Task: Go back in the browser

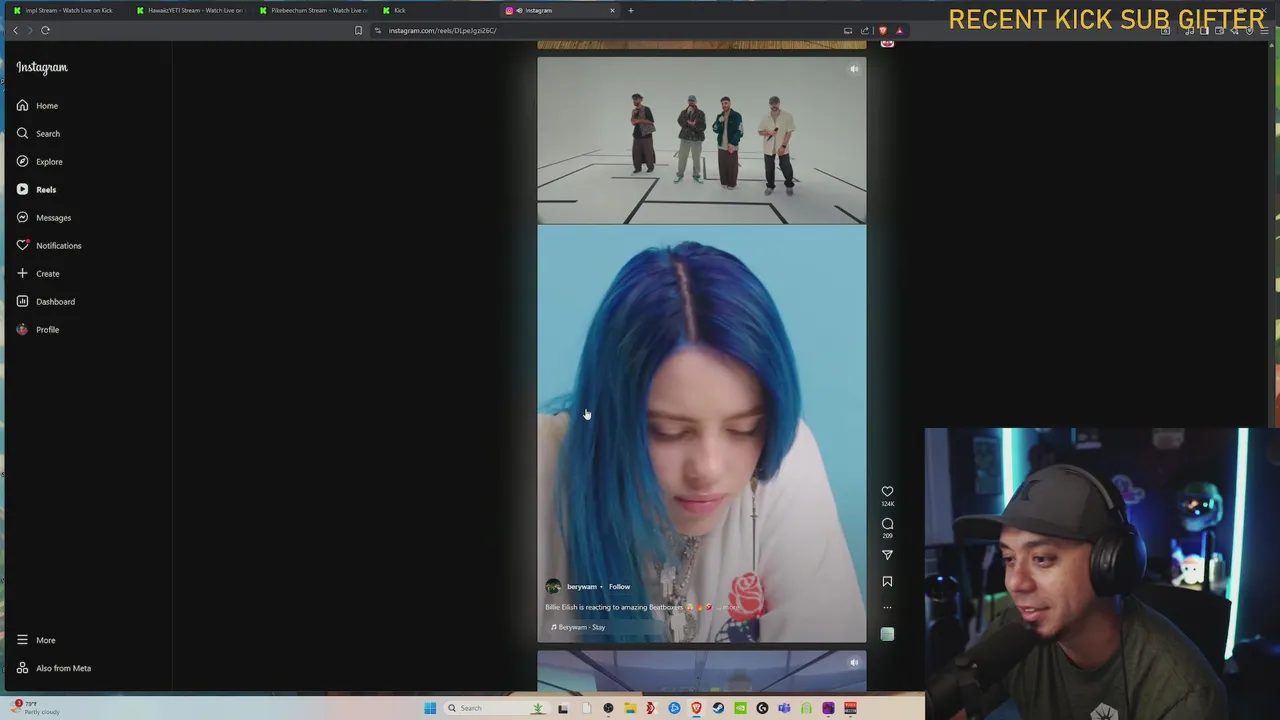Action: tap(15, 30)
